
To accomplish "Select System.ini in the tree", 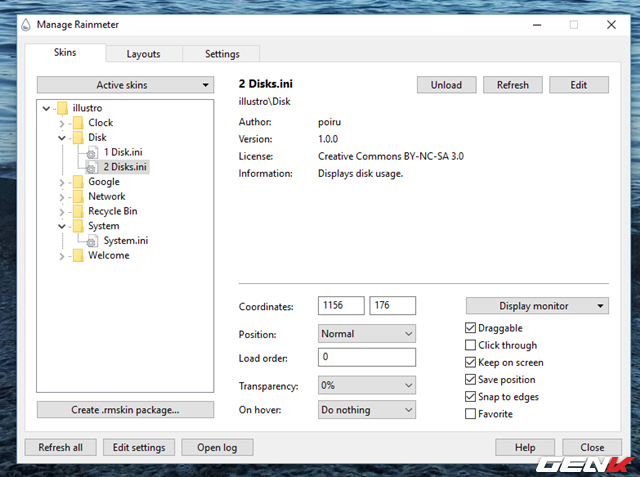I will click(126, 241).
